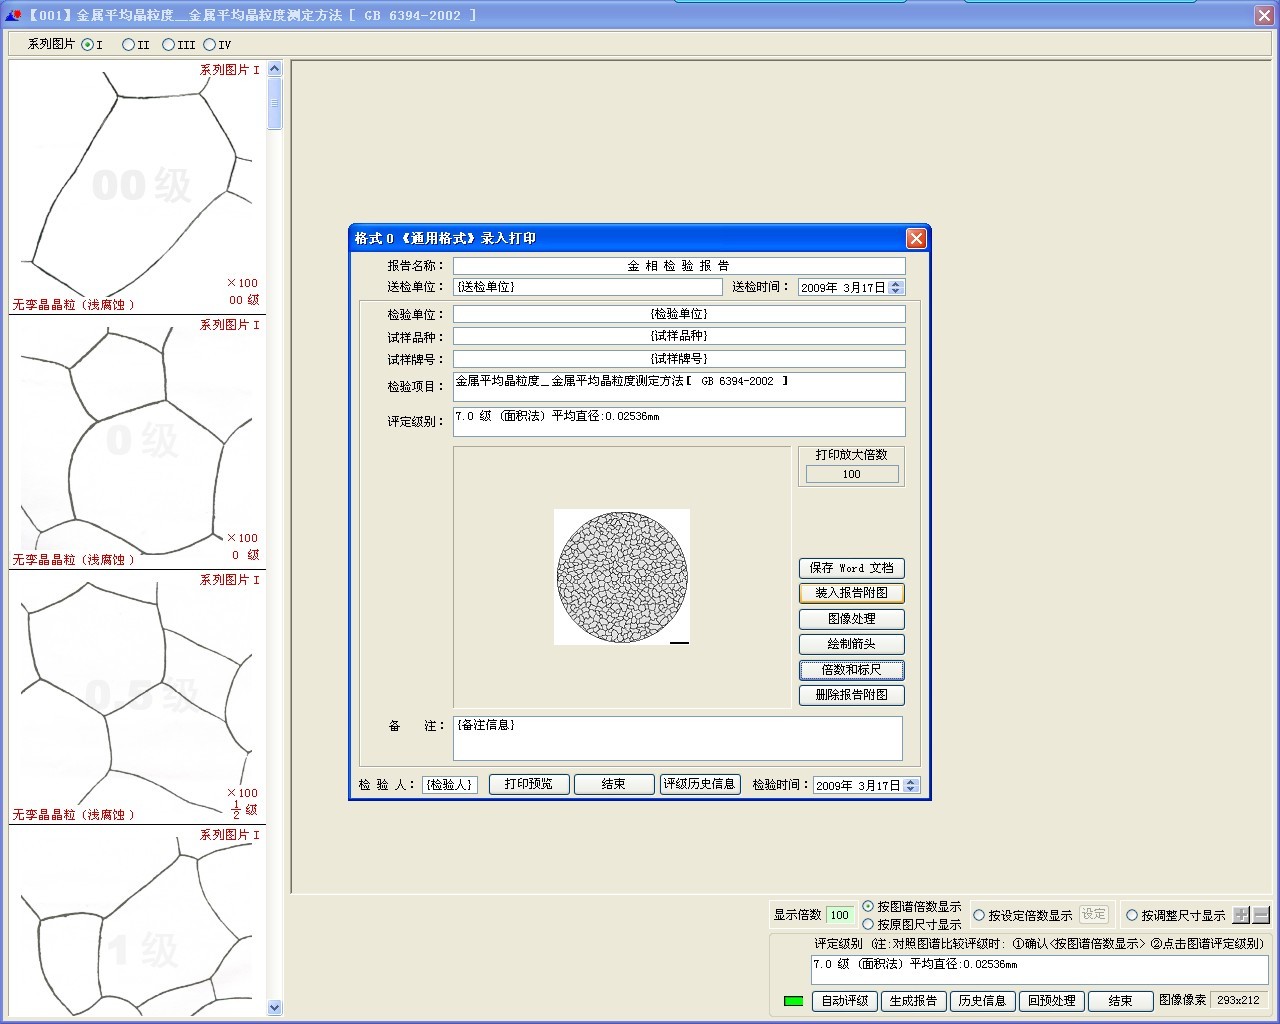The height and width of the screenshot is (1024, 1280).
Task: Select series picture option I
Action: (x=88, y=45)
